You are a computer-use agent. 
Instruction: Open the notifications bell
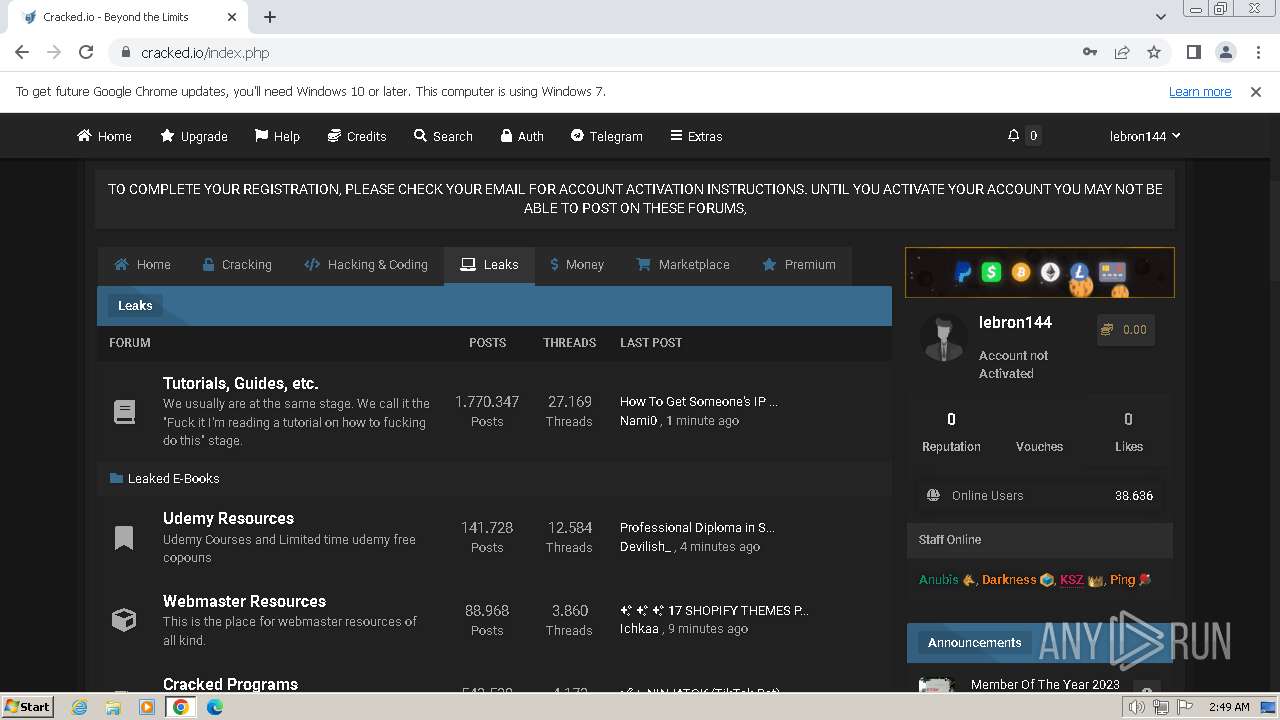coord(1013,135)
